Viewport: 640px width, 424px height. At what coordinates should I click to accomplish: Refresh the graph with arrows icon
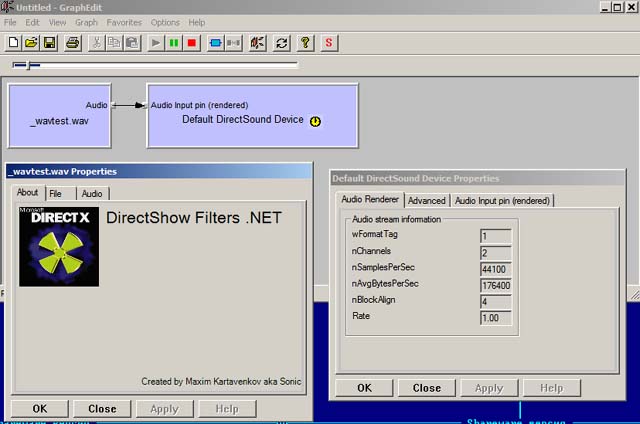[282, 43]
